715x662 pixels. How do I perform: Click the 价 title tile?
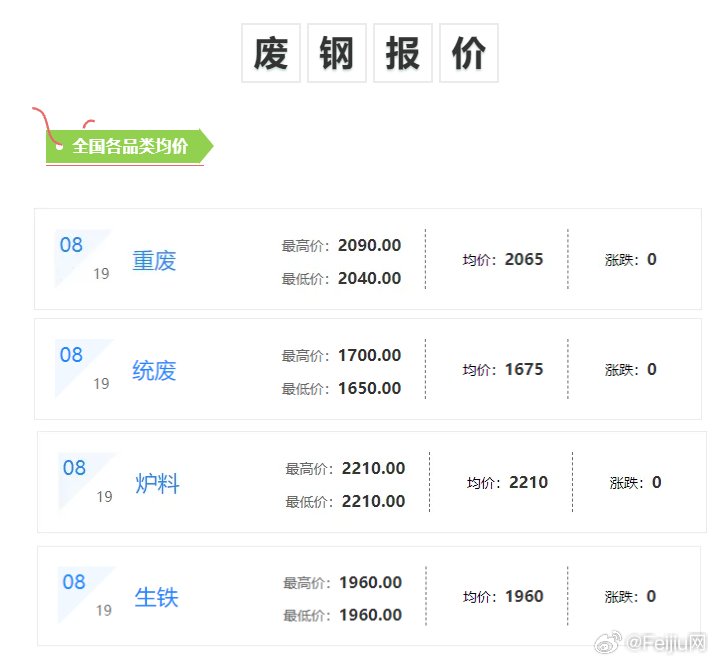pyautogui.click(x=469, y=53)
